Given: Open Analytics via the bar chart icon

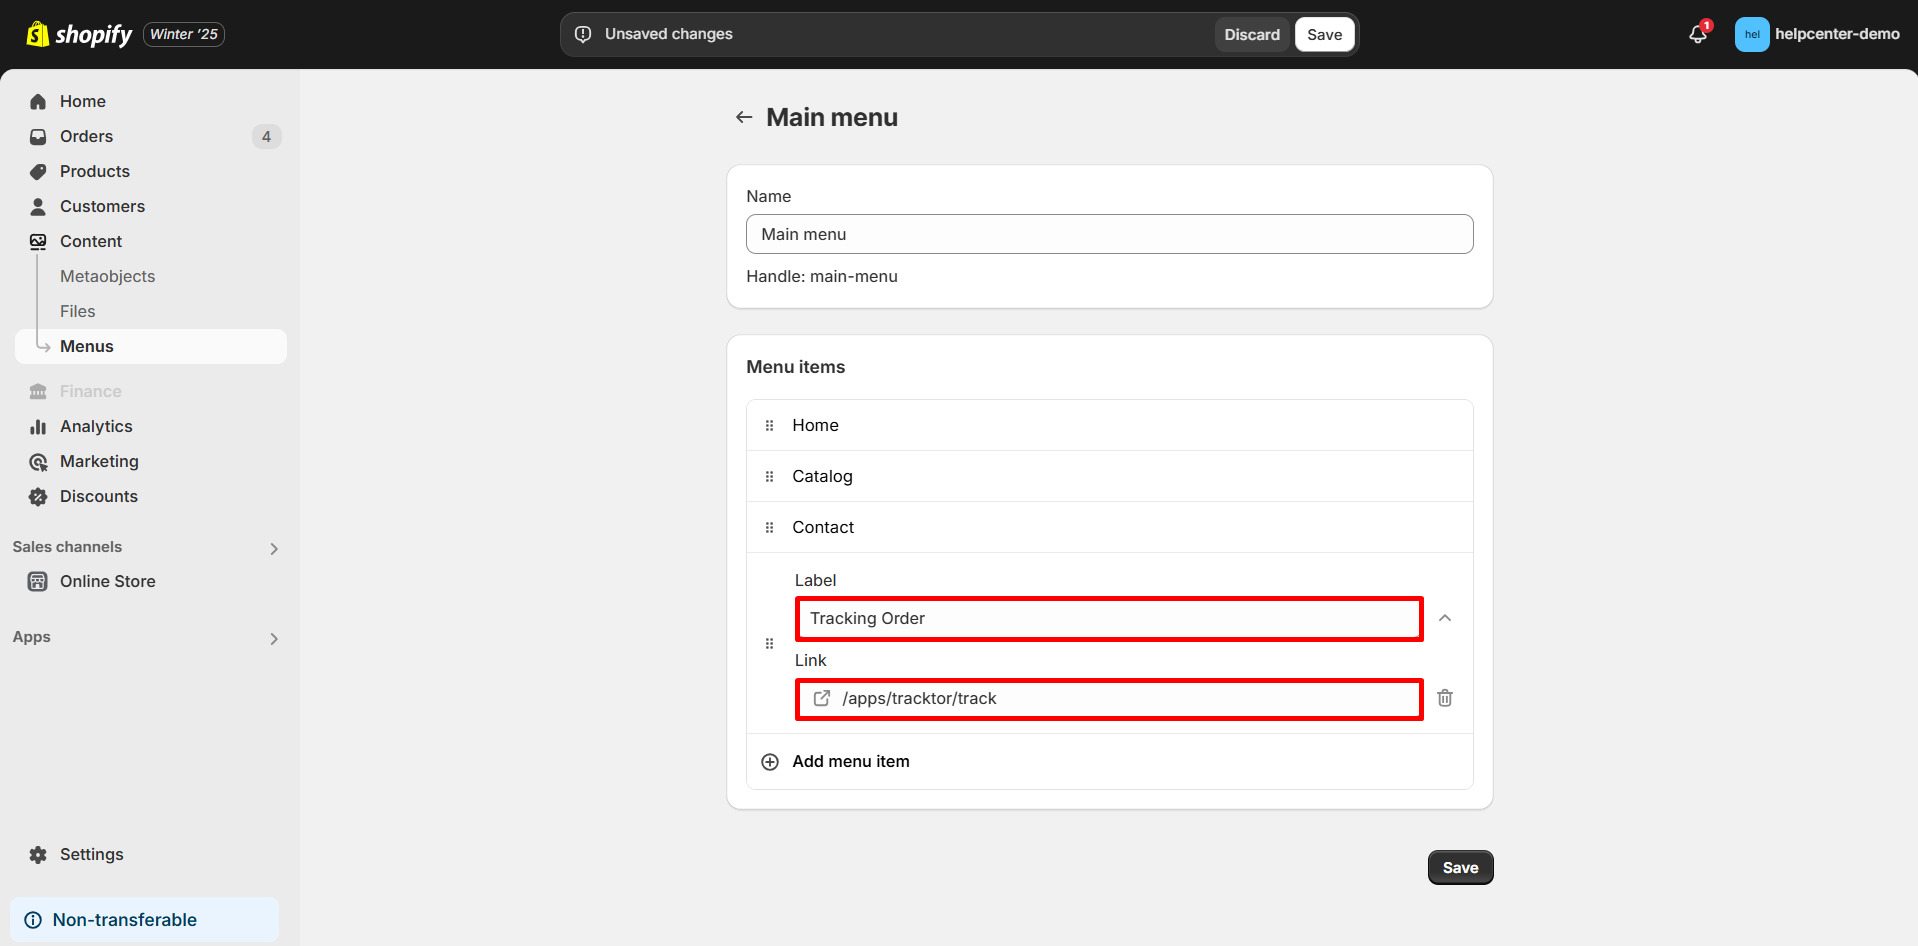Looking at the screenshot, I should 37,426.
